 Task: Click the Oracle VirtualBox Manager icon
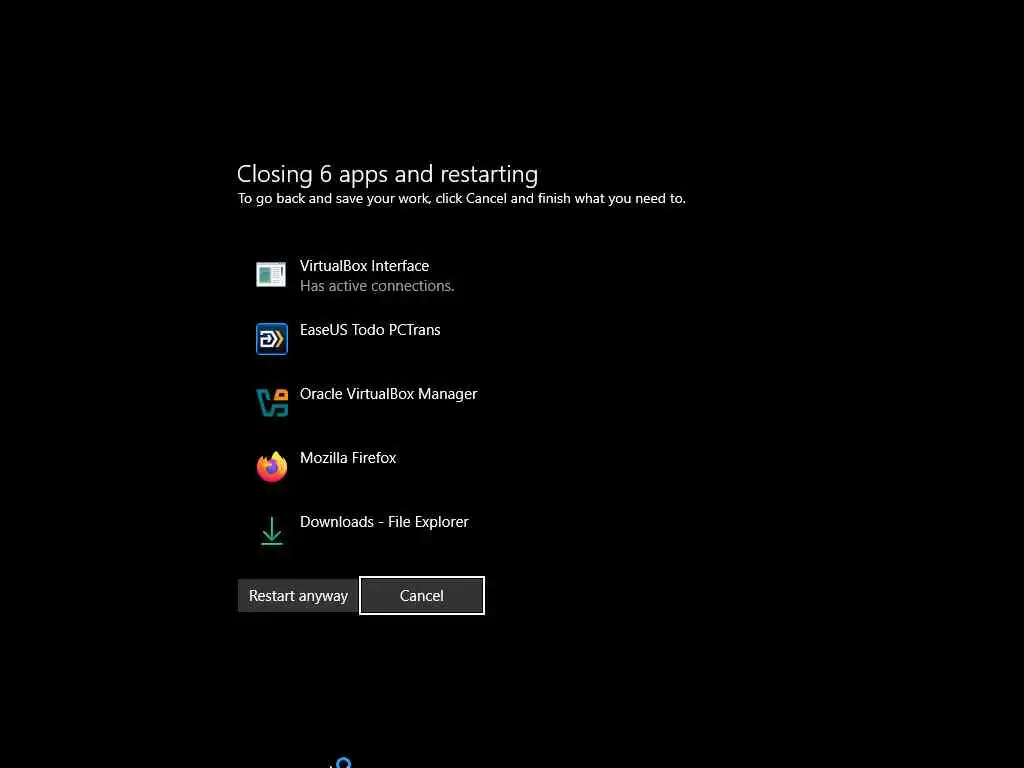coord(272,402)
